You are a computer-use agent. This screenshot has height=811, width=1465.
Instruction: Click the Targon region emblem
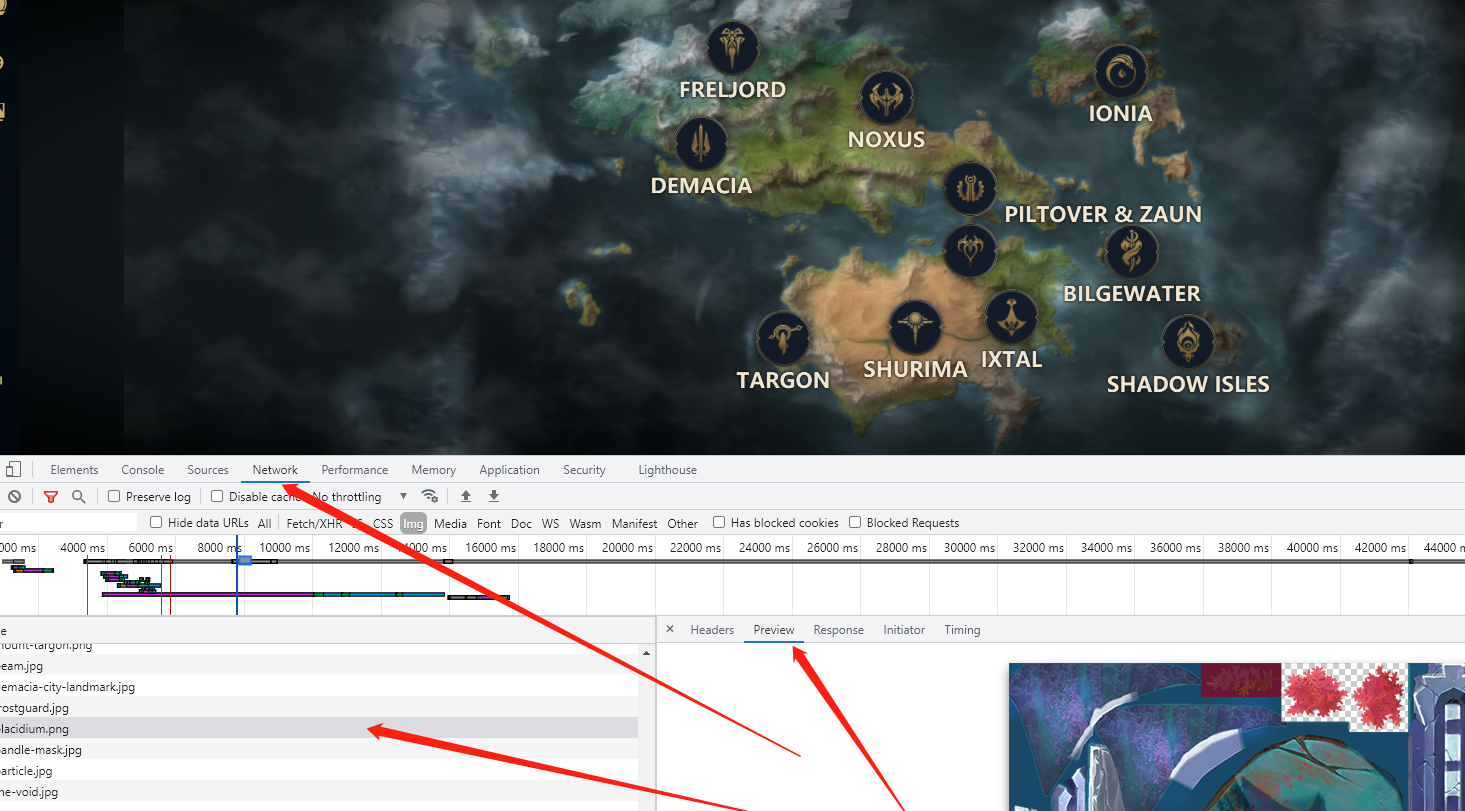click(x=783, y=338)
